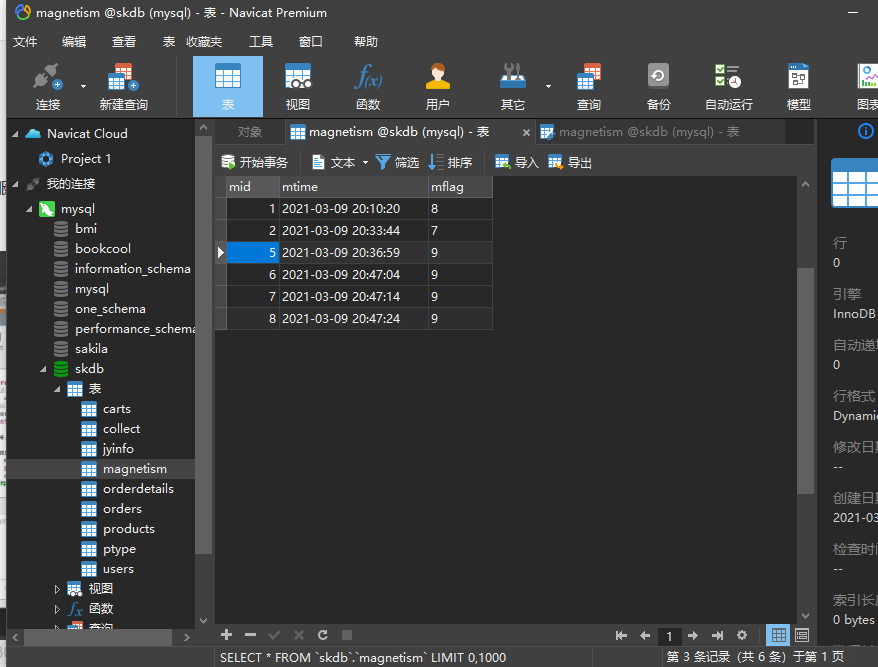Open page settings gear icon
This screenshot has height=667, width=878.
[742, 635]
